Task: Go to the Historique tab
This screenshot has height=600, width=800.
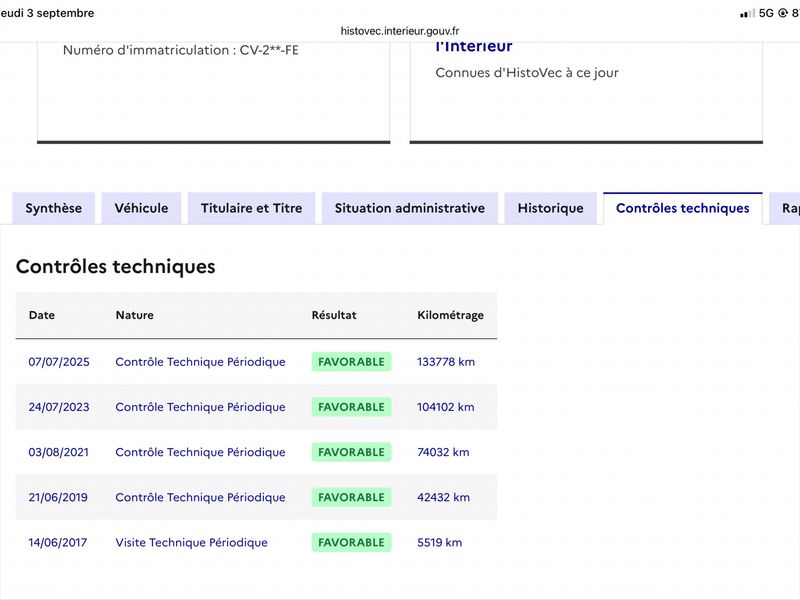Action: (x=551, y=208)
